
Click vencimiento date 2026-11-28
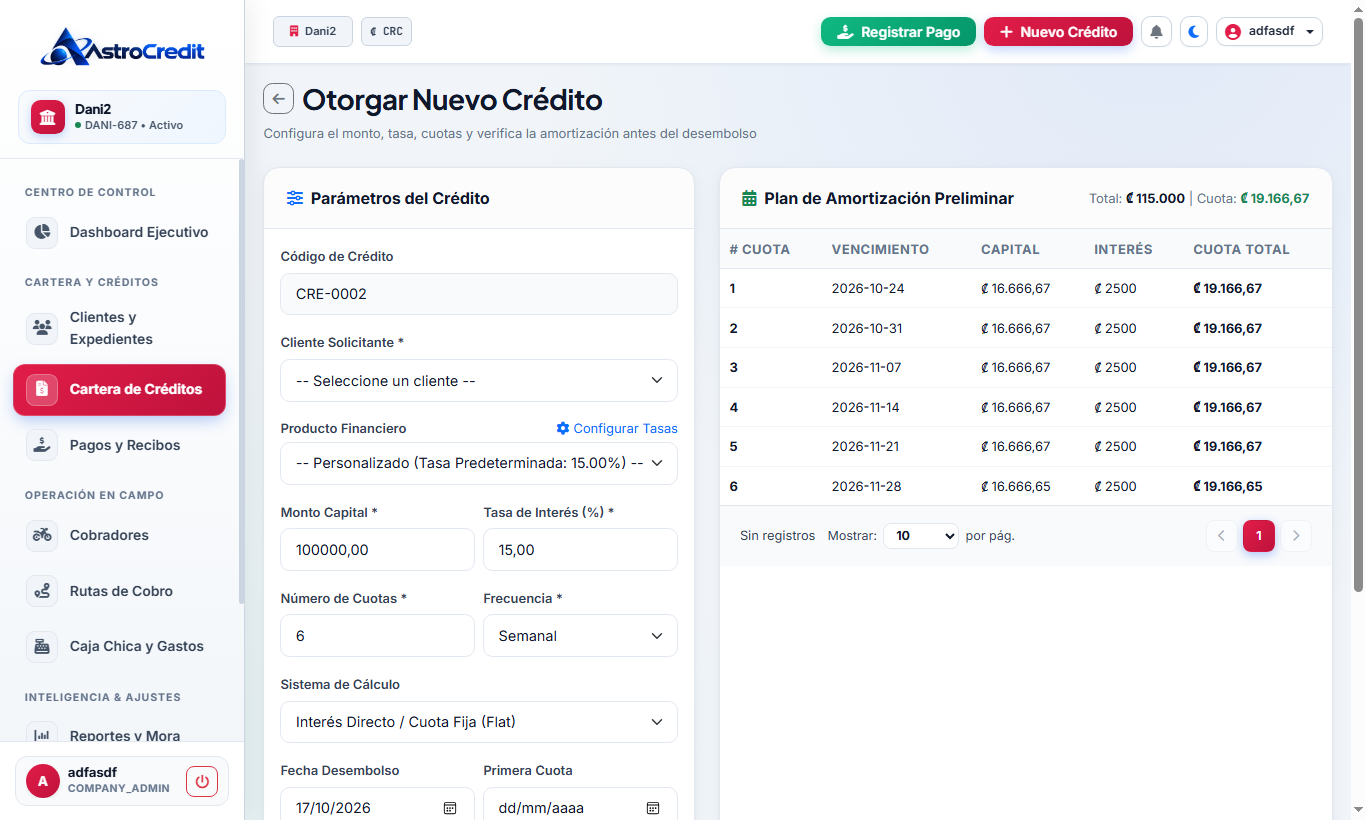point(868,486)
